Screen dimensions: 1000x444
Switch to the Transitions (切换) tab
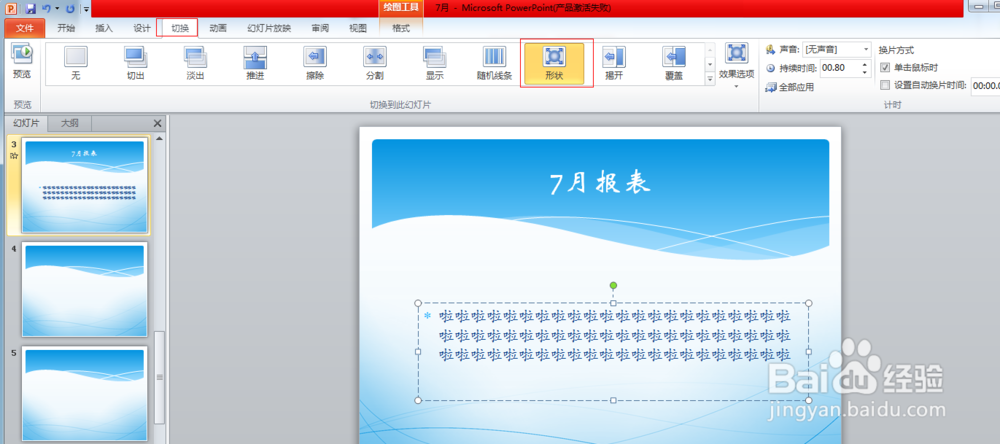(x=180, y=28)
